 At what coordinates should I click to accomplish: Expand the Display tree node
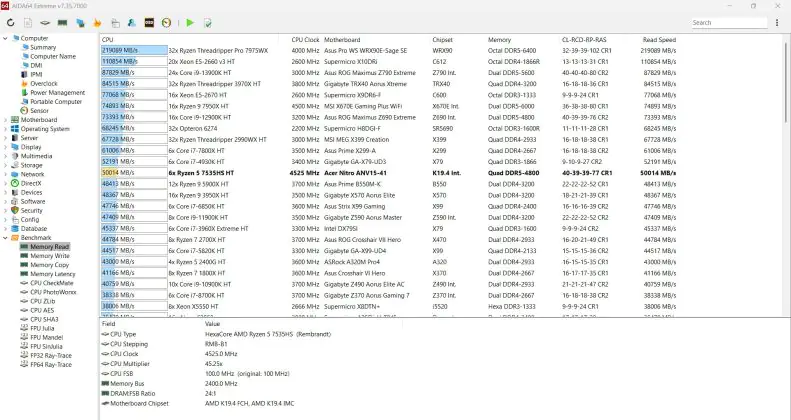pos(5,147)
